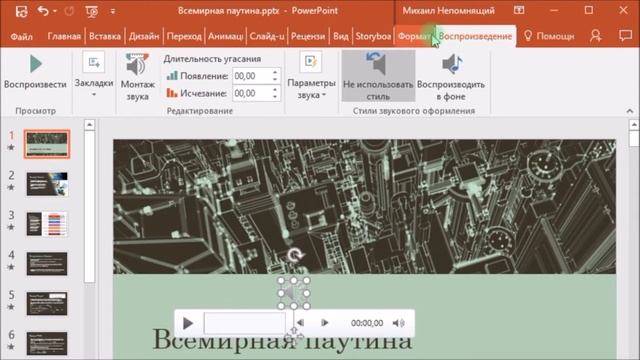640x360 pixels.
Task: Decrease the Исчезание fade-out value
Action: click(x=275, y=97)
